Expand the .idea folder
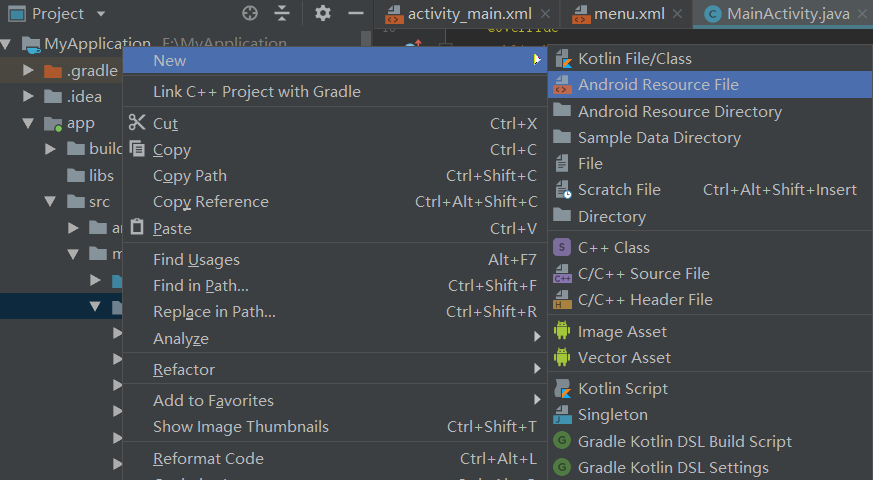The width and height of the screenshot is (873, 480). click(x=28, y=96)
